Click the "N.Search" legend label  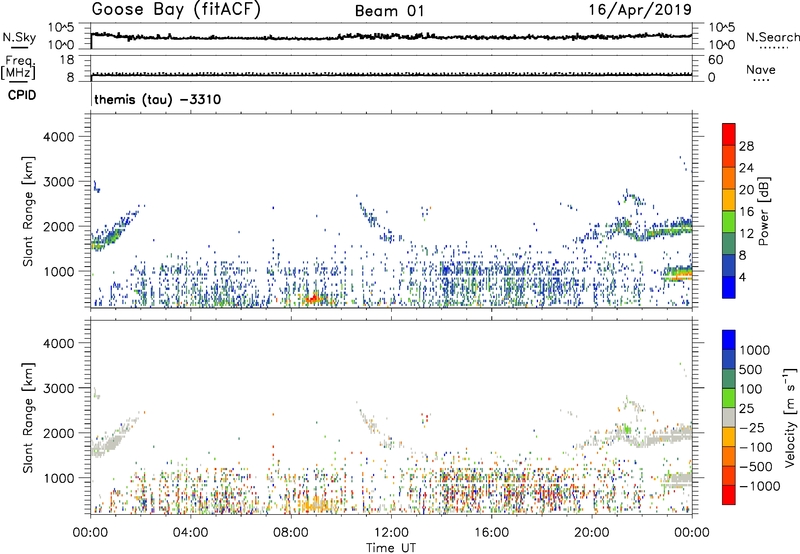tap(772, 37)
